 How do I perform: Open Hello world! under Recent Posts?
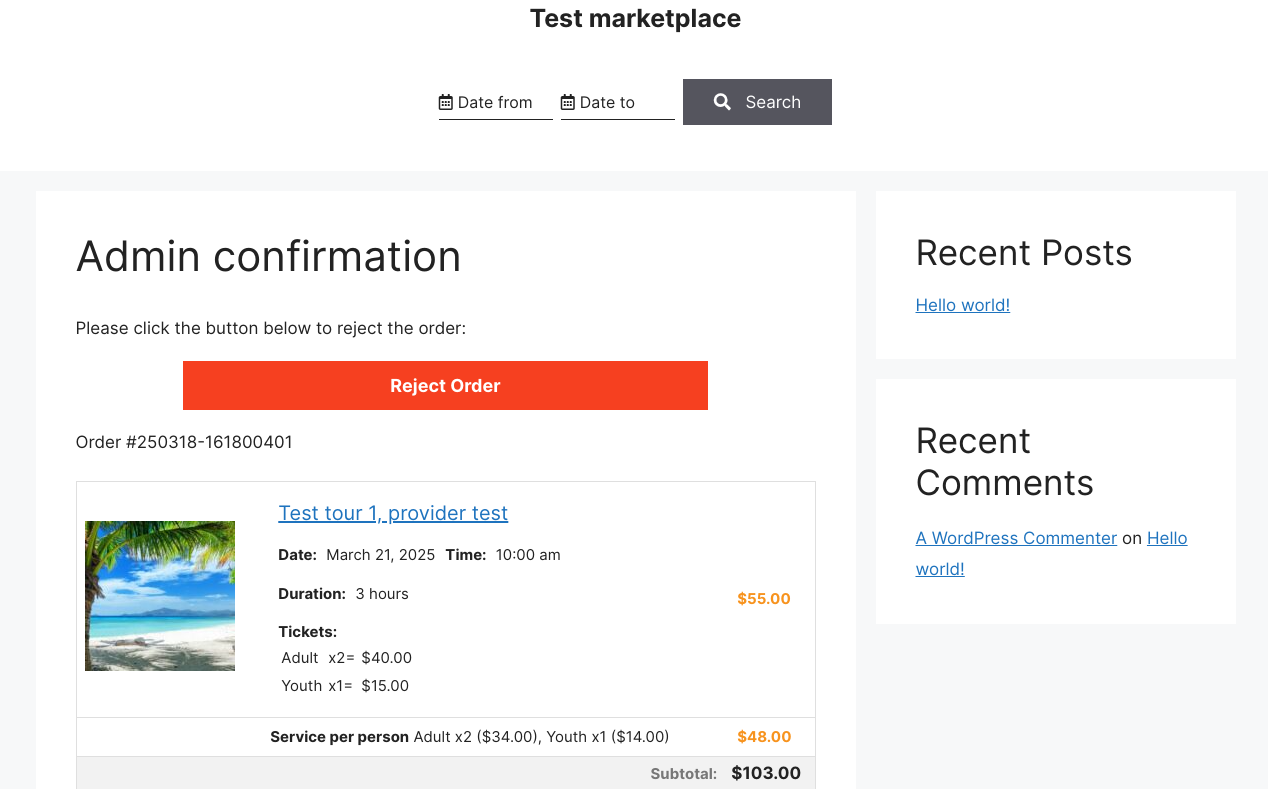pyautogui.click(x=963, y=305)
